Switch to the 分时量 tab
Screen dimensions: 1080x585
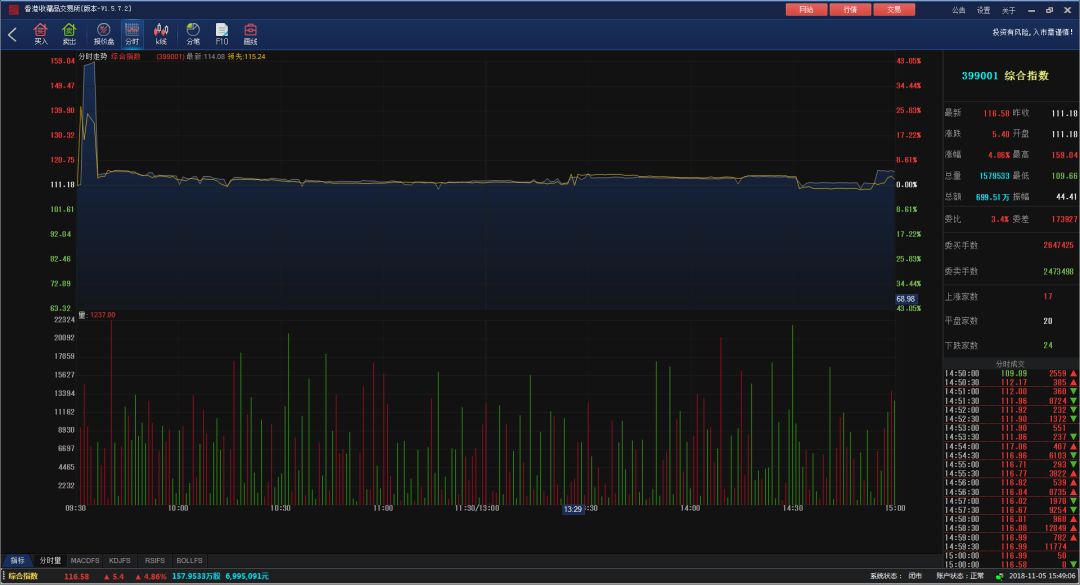(50, 560)
